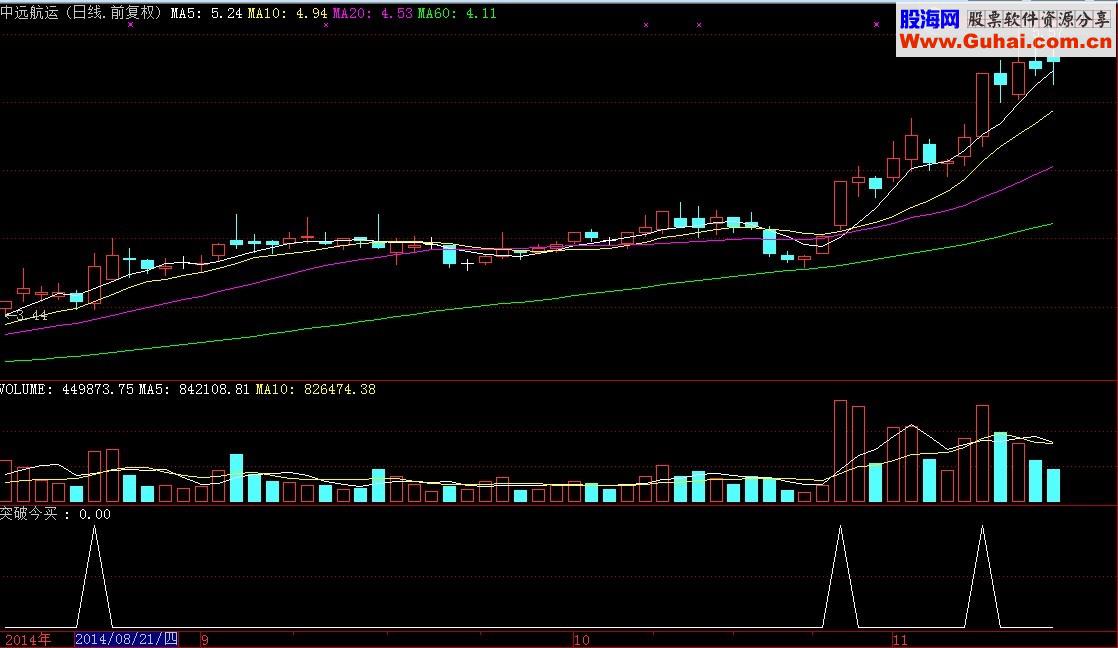1118x648 pixels.
Task: Select the purple MA20: 4.53 label
Action: 373,14
